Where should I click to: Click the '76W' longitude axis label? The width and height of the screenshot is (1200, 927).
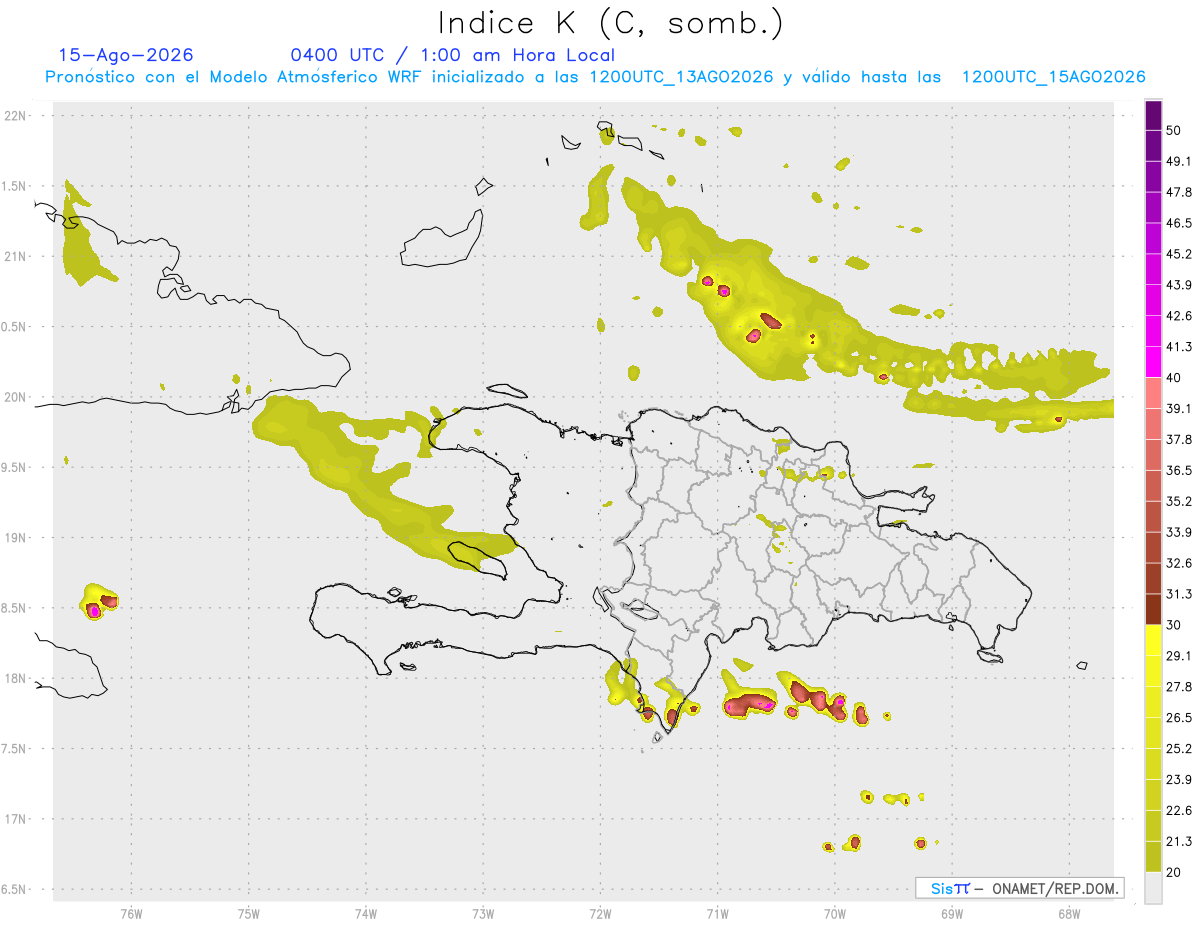pos(131,914)
